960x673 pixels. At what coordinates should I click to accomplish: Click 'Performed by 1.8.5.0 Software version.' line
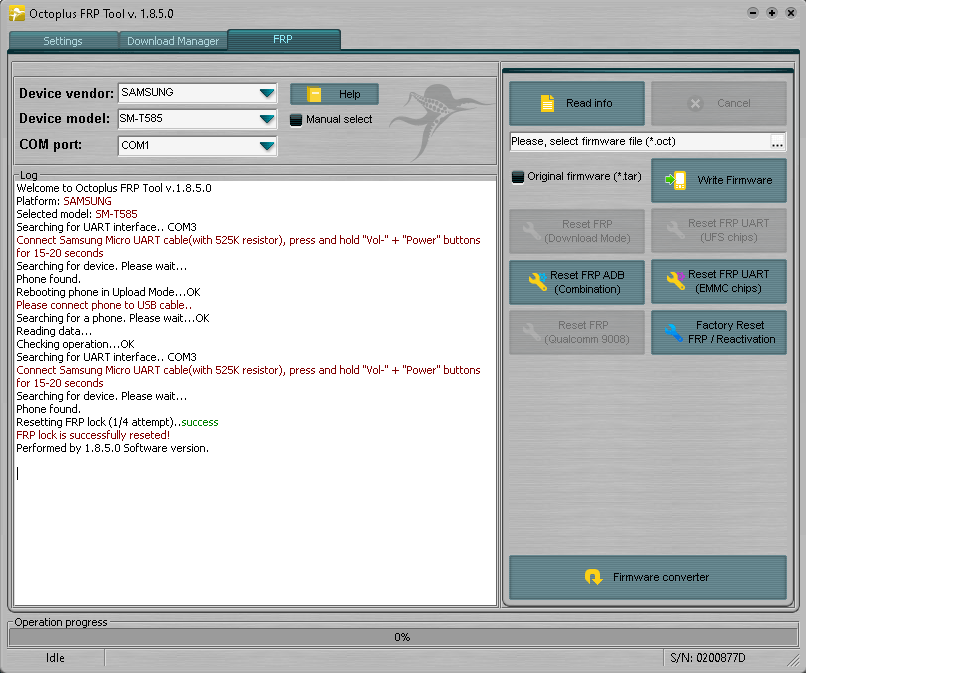[x=112, y=448]
